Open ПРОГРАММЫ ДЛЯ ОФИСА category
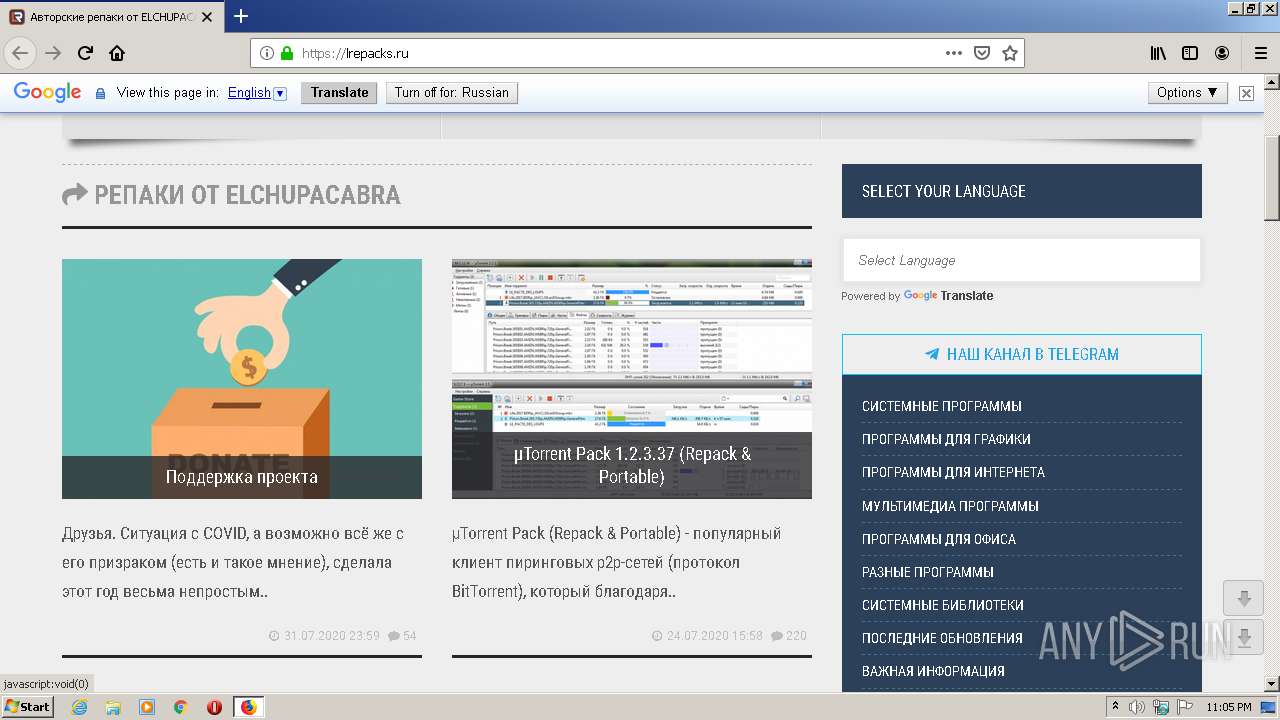 pyautogui.click(x=939, y=539)
